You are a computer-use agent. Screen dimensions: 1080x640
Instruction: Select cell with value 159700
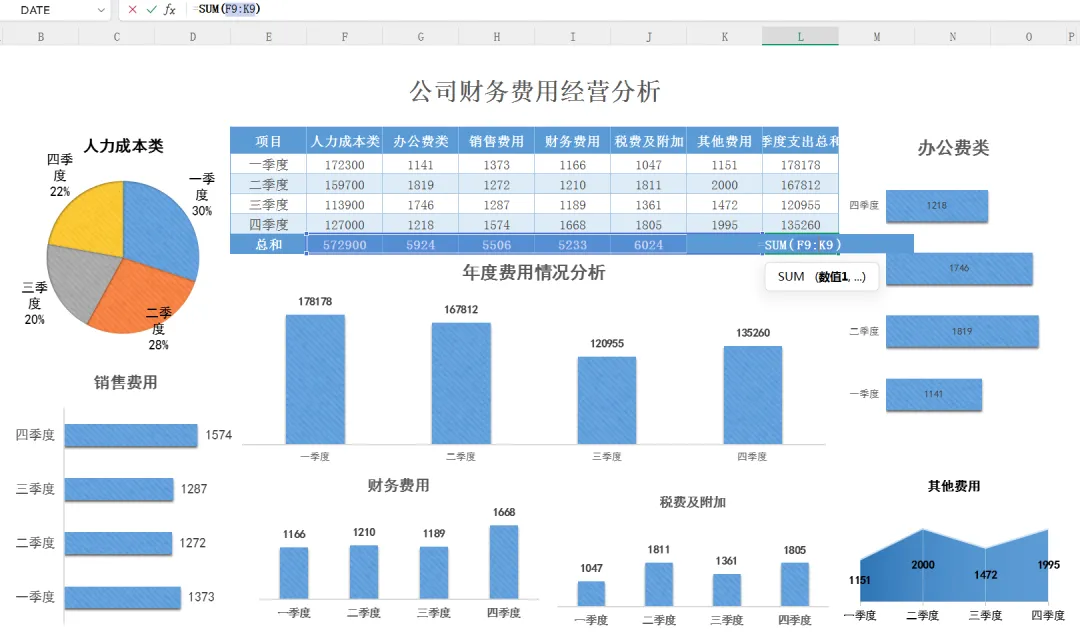pos(344,185)
